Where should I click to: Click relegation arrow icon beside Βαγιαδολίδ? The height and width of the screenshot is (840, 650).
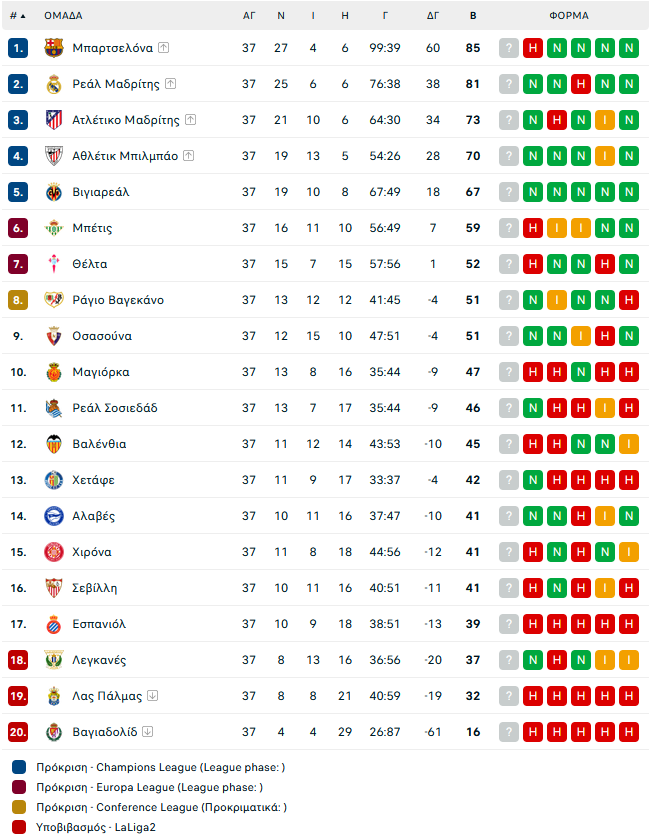pyautogui.click(x=148, y=732)
